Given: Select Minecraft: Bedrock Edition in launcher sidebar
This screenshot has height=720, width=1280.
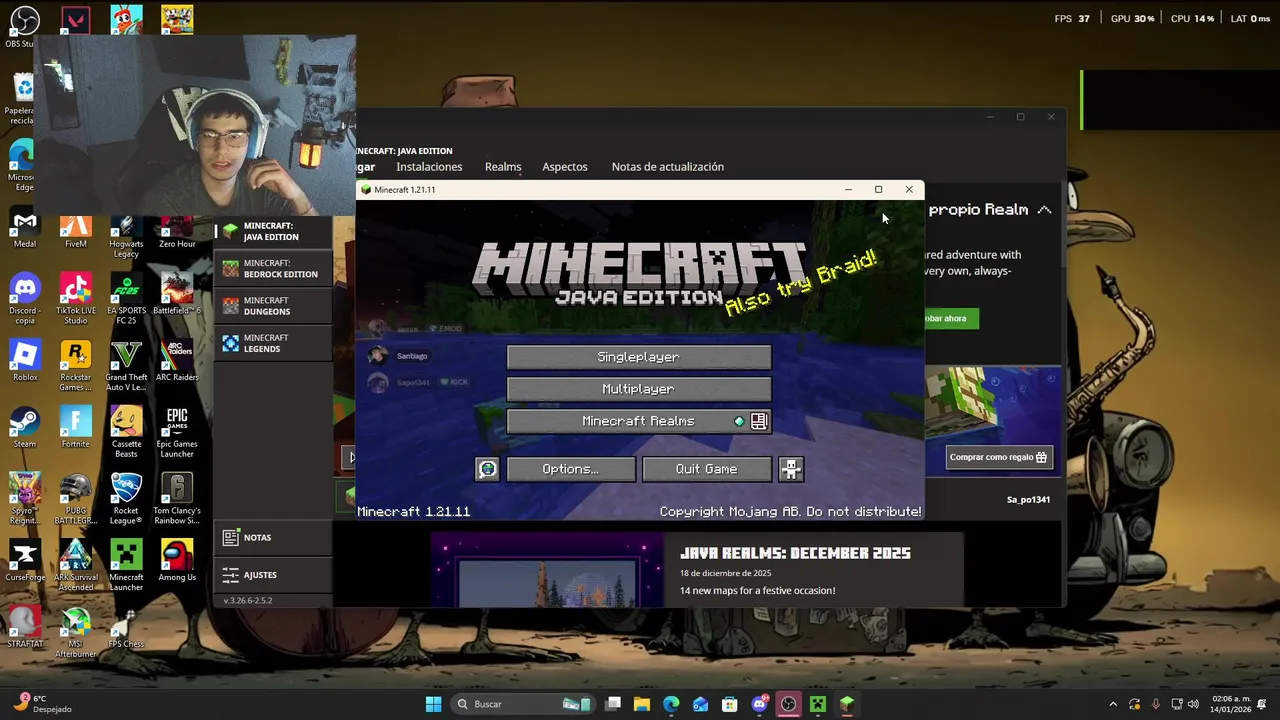Looking at the screenshot, I should tap(273, 269).
